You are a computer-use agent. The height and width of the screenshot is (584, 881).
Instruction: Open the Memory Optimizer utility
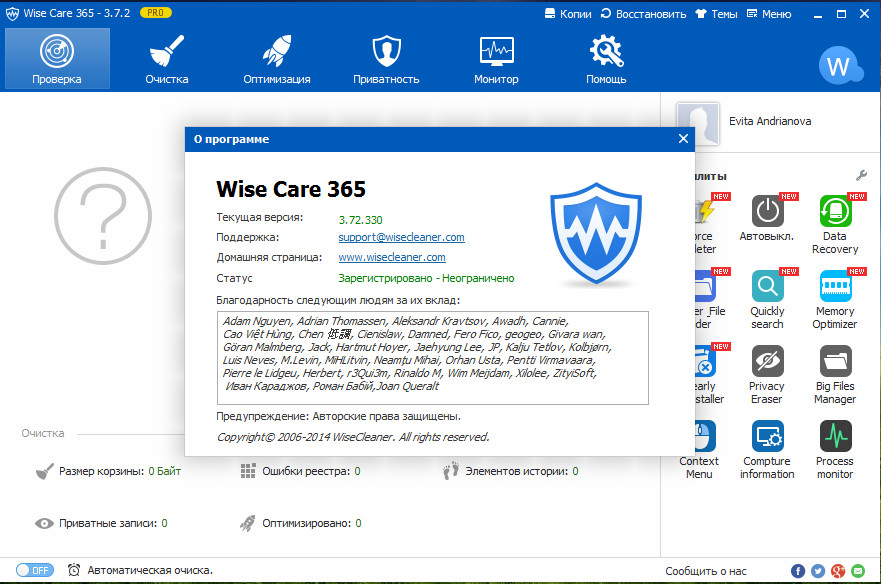[x=835, y=300]
